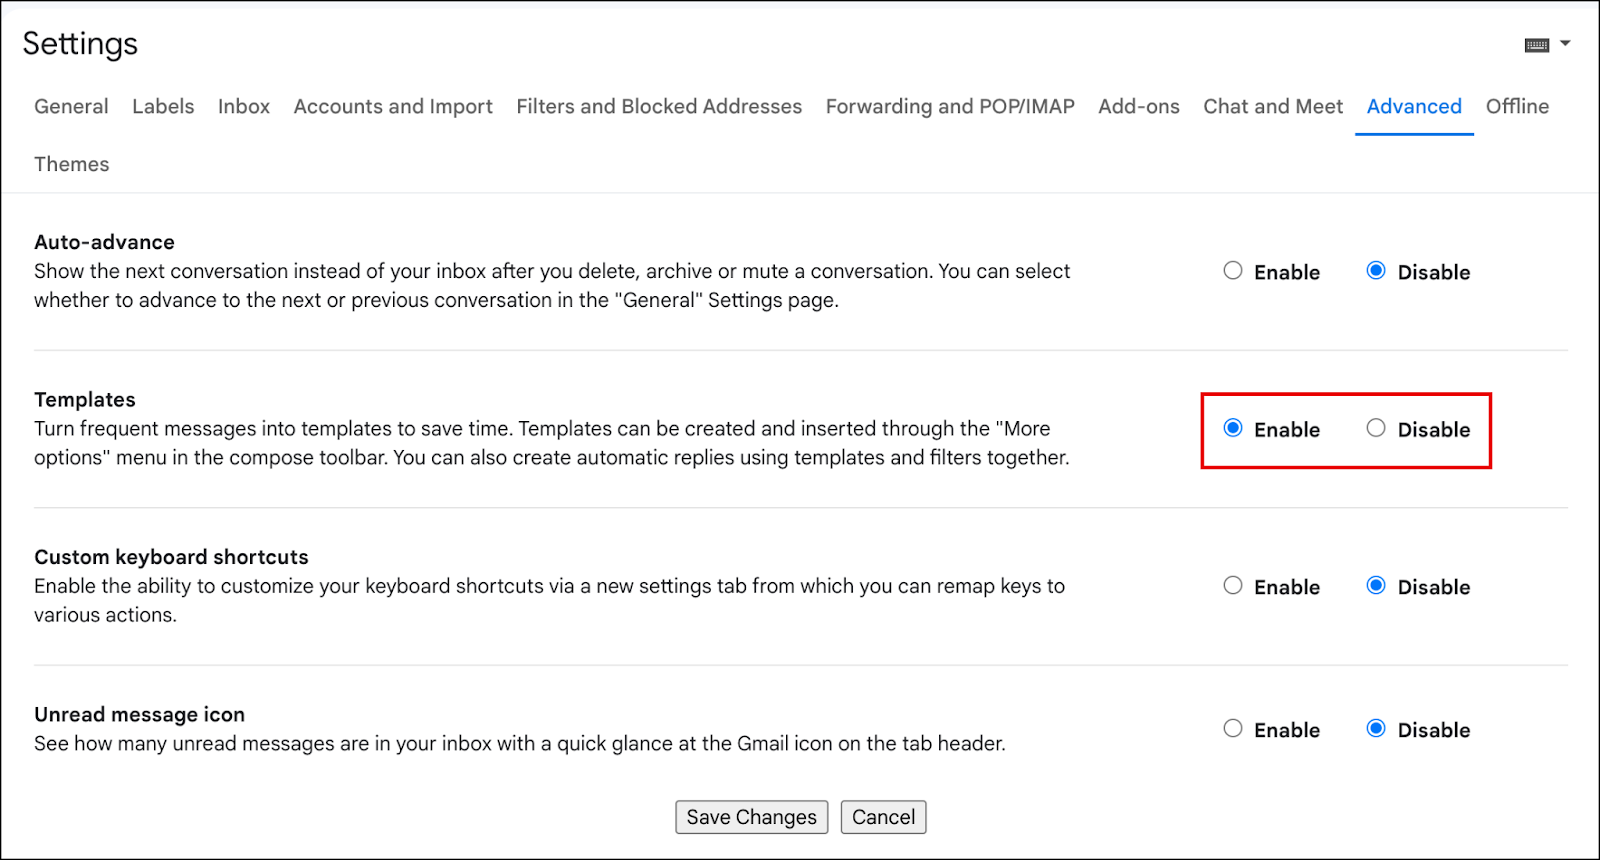Open Filters and Blocked Addresses tab
The image size is (1600, 860).
click(659, 106)
